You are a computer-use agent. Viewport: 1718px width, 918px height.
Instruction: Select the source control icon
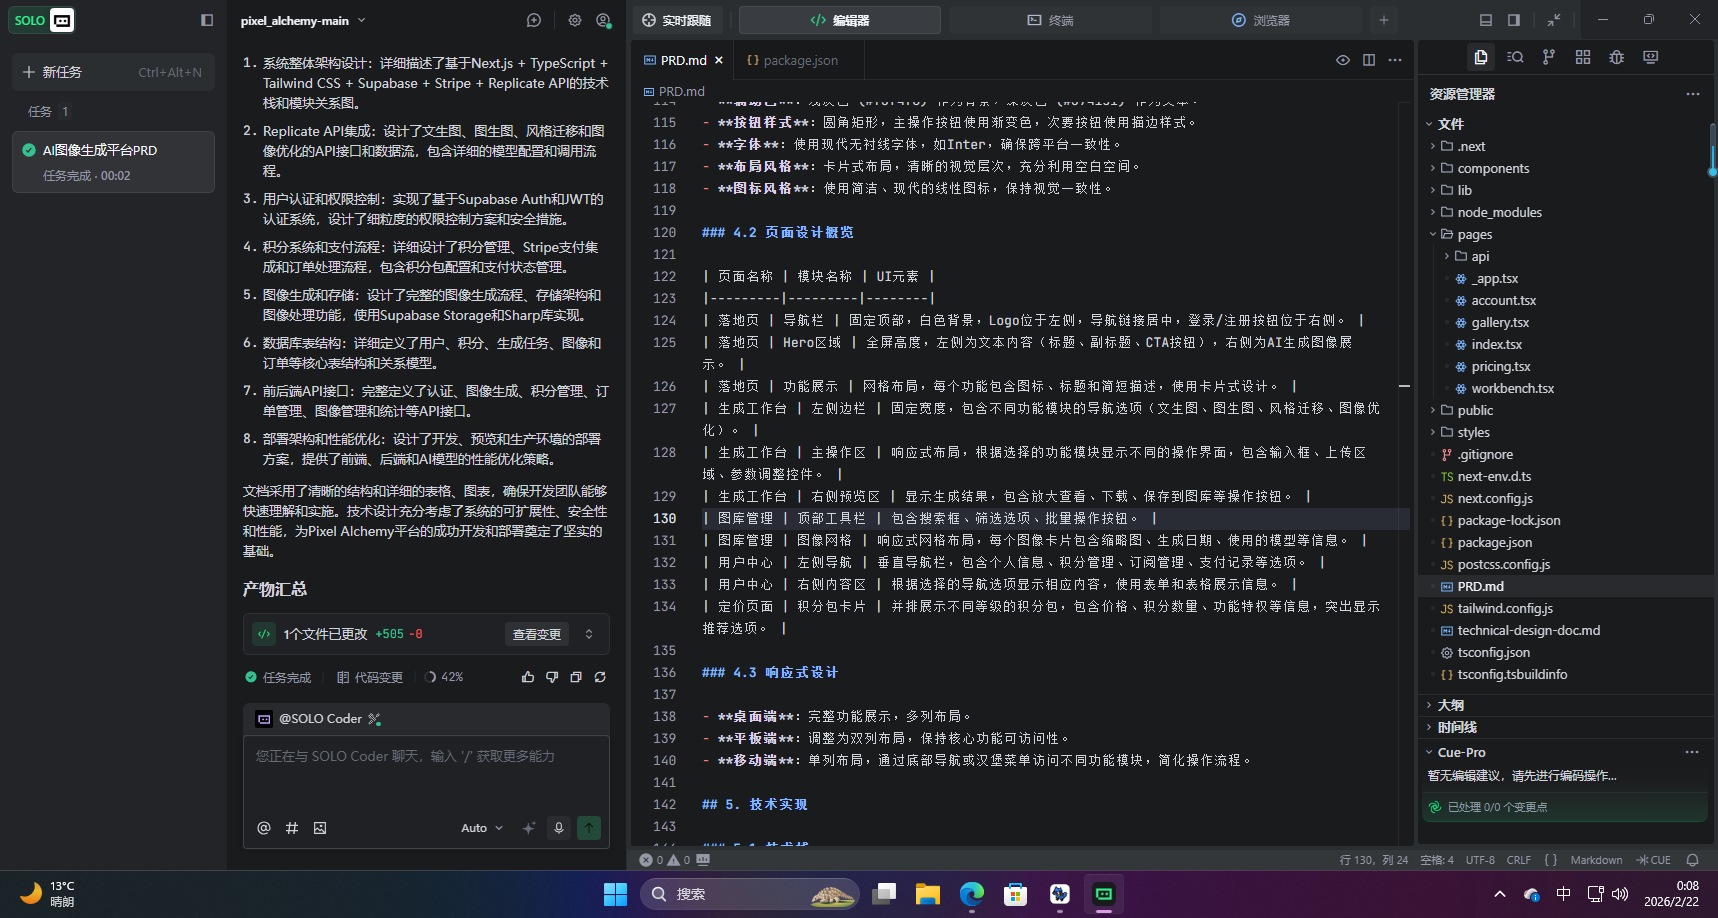(x=1548, y=57)
